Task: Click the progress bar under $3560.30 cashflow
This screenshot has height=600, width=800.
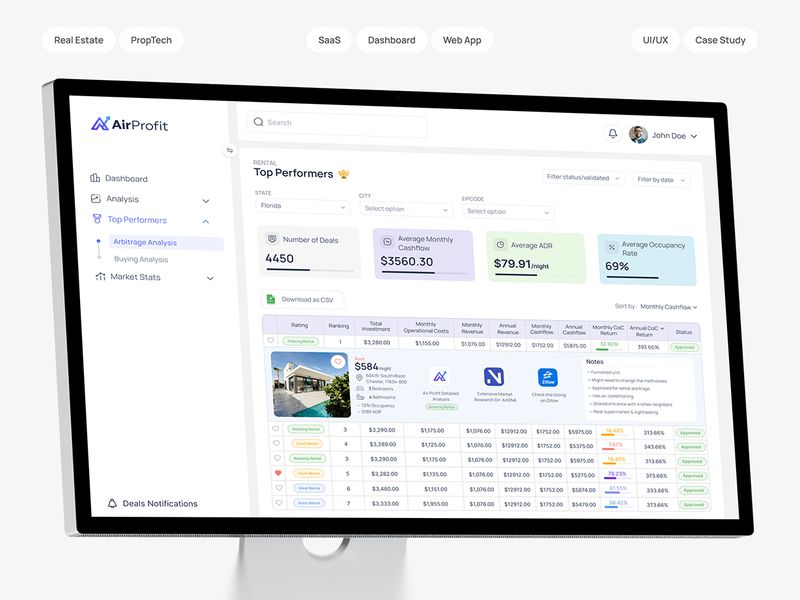Action: click(x=423, y=273)
